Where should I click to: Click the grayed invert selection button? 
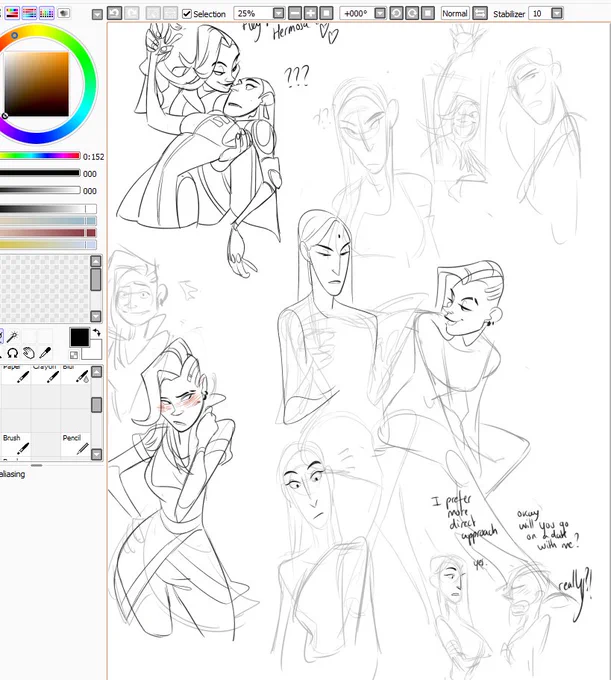(x=169, y=13)
